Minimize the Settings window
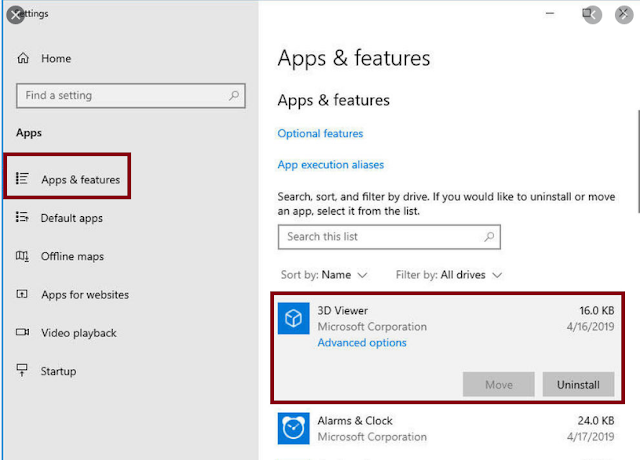This screenshot has height=460, width=640. 550,13
